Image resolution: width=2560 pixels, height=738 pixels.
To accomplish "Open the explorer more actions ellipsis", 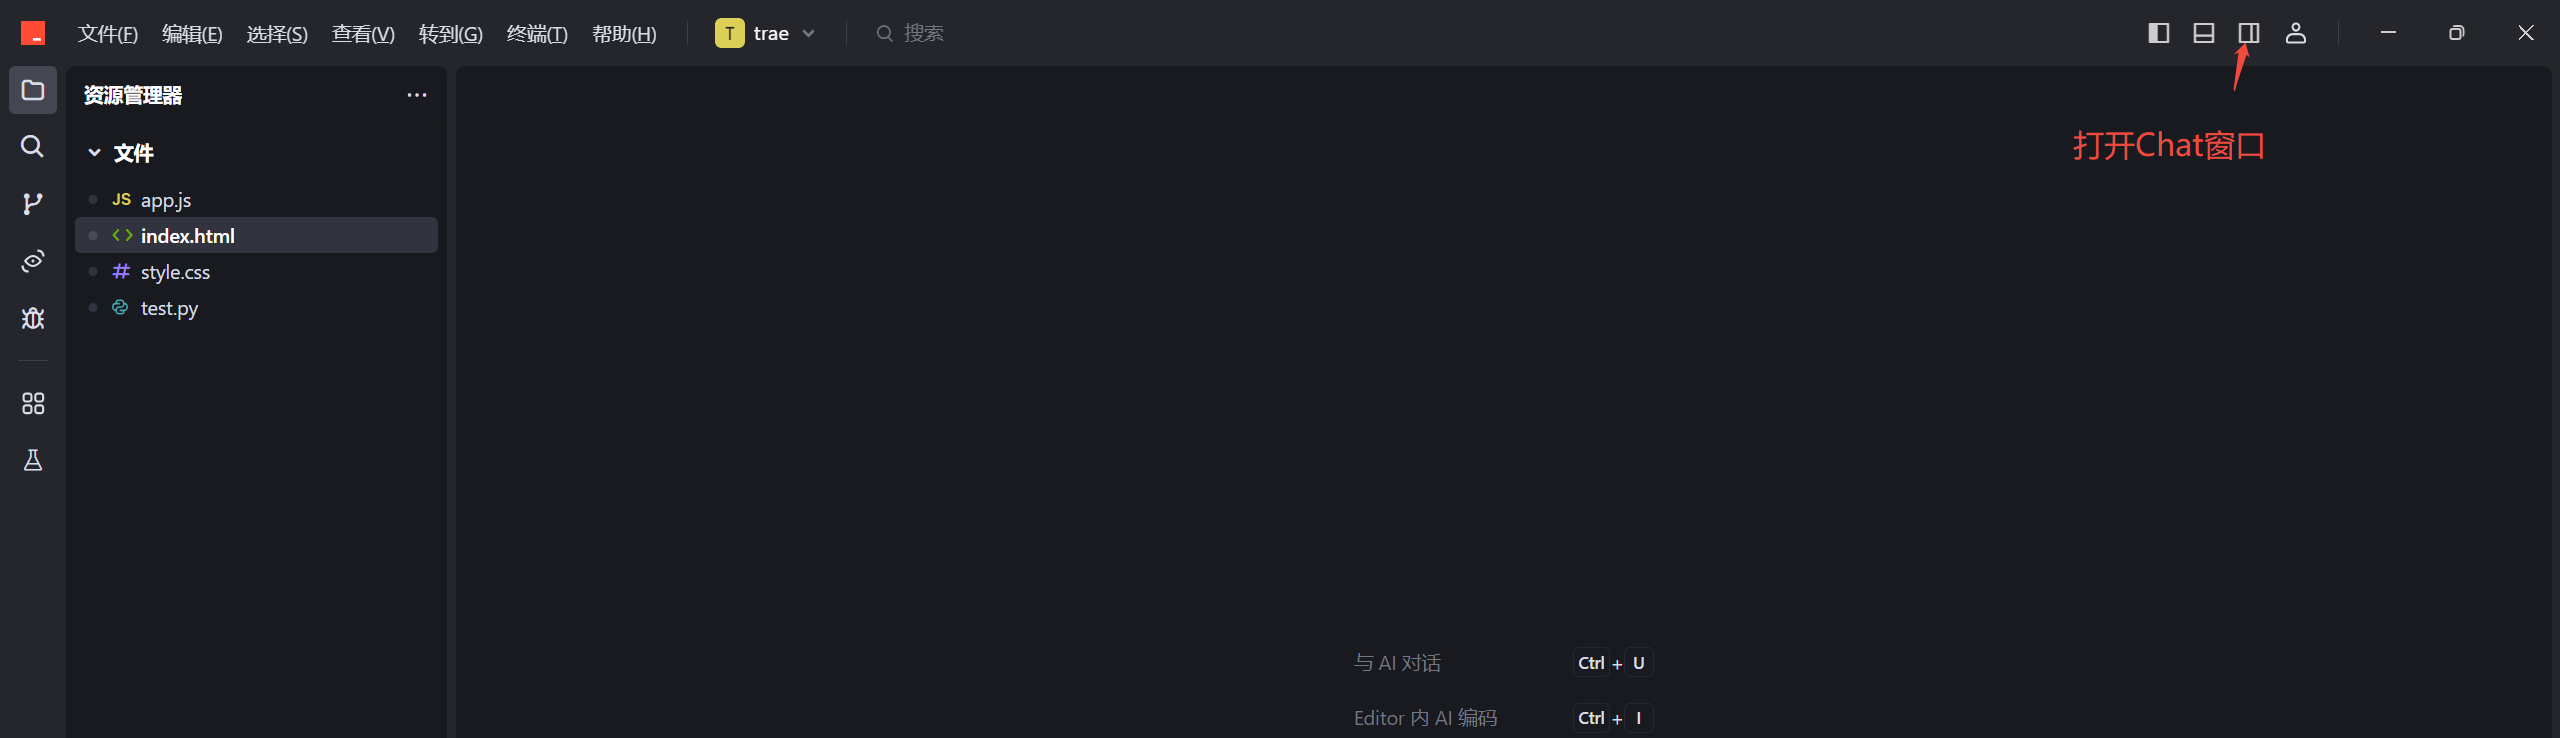I will (x=417, y=95).
